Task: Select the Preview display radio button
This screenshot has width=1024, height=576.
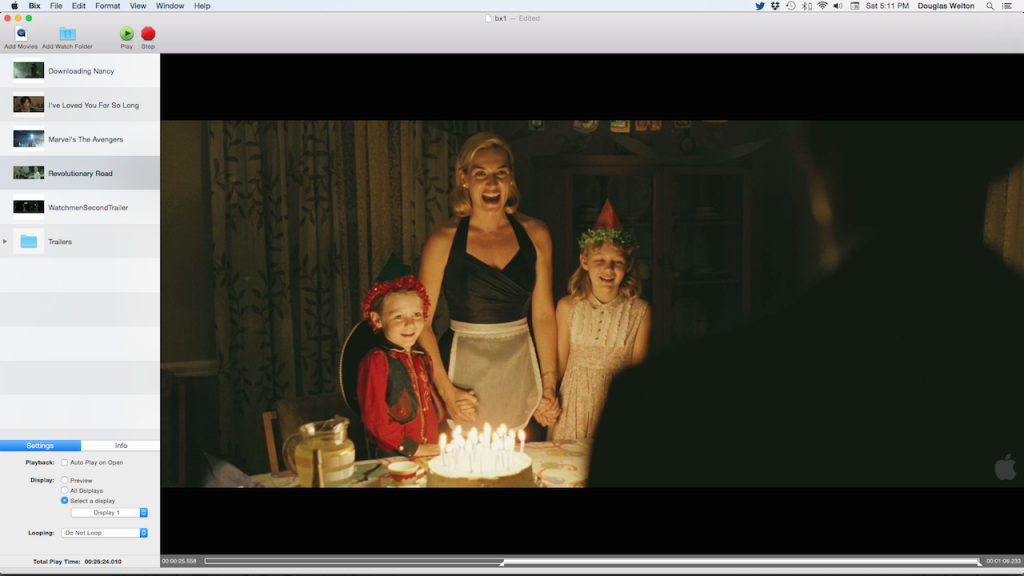Action: (62, 480)
